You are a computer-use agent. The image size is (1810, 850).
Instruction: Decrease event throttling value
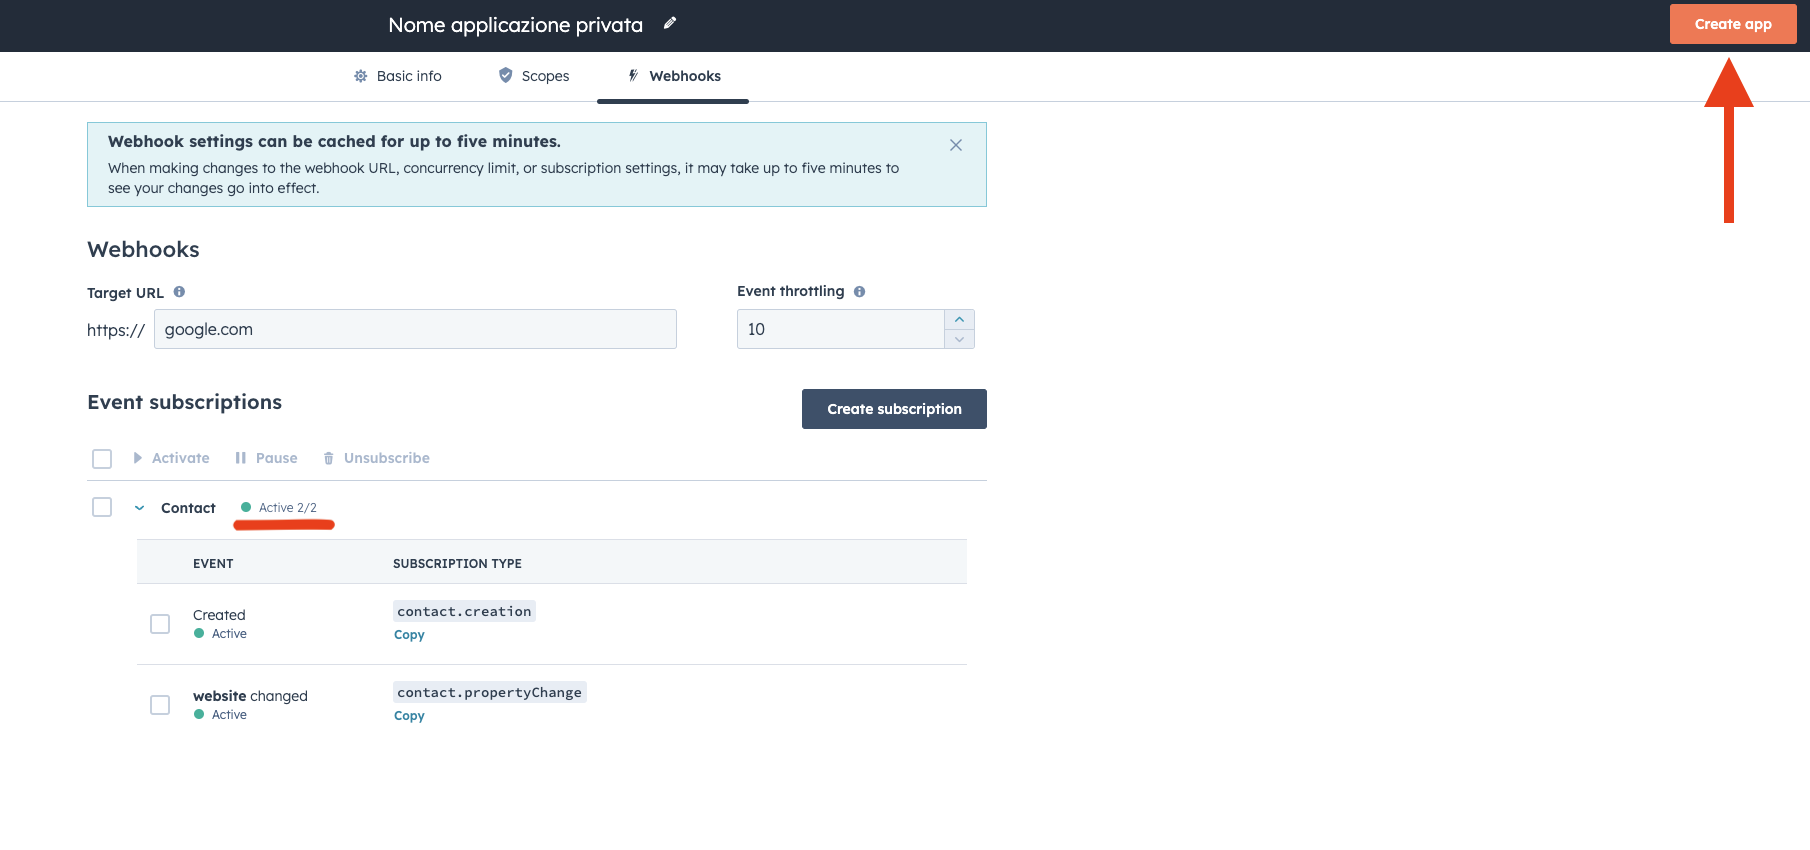coord(959,339)
